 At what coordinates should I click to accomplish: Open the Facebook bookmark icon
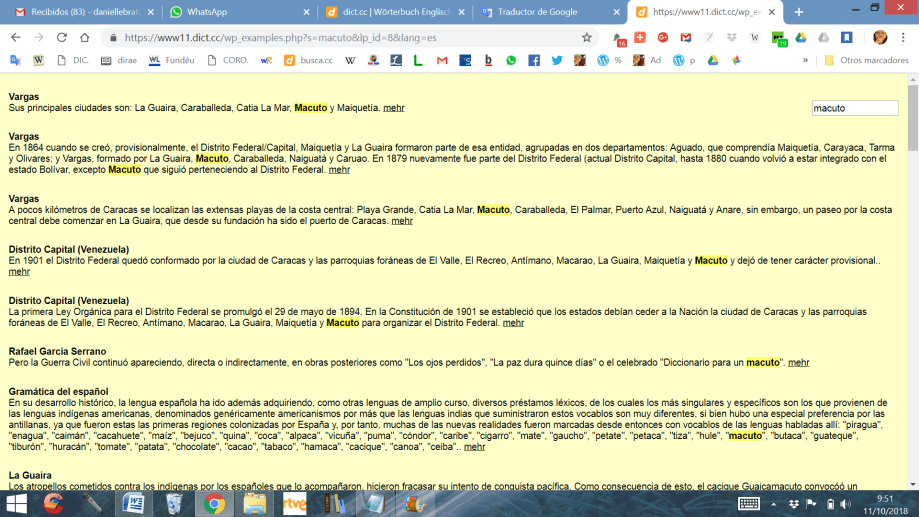[534, 60]
